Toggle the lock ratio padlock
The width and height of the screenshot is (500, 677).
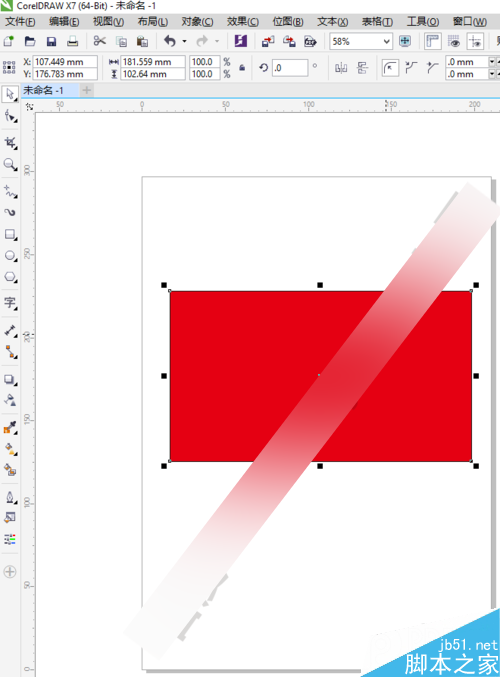tap(242, 68)
